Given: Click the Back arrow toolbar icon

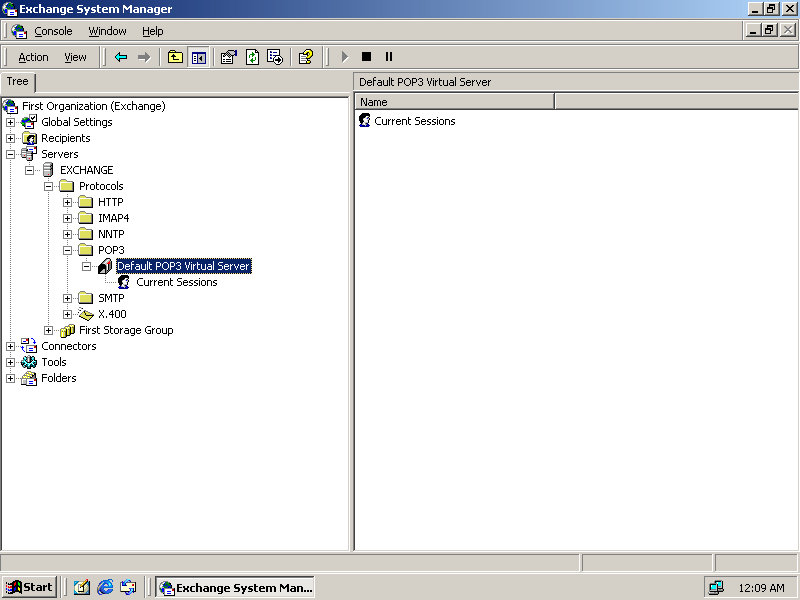Looking at the screenshot, I should point(121,57).
